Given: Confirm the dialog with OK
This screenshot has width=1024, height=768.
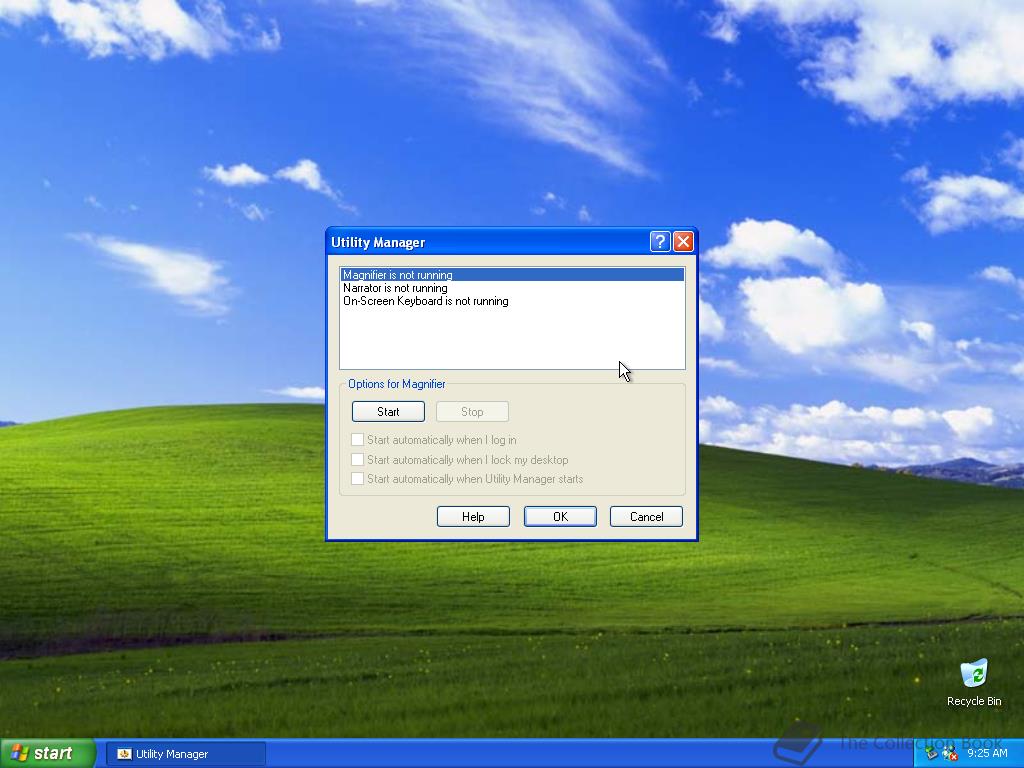Looking at the screenshot, I should point(560,517).
